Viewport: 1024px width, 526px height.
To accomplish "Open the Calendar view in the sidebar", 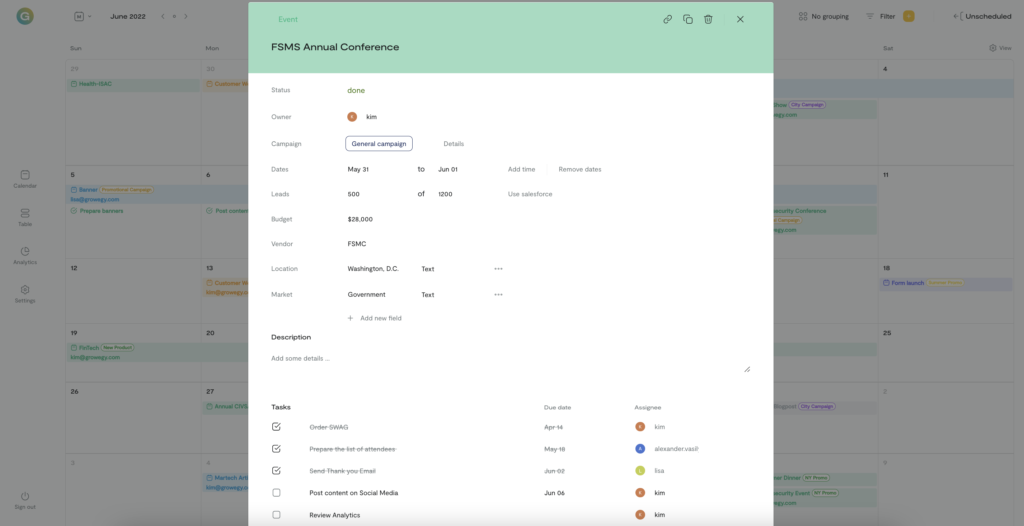I will (x=25, y=178).
